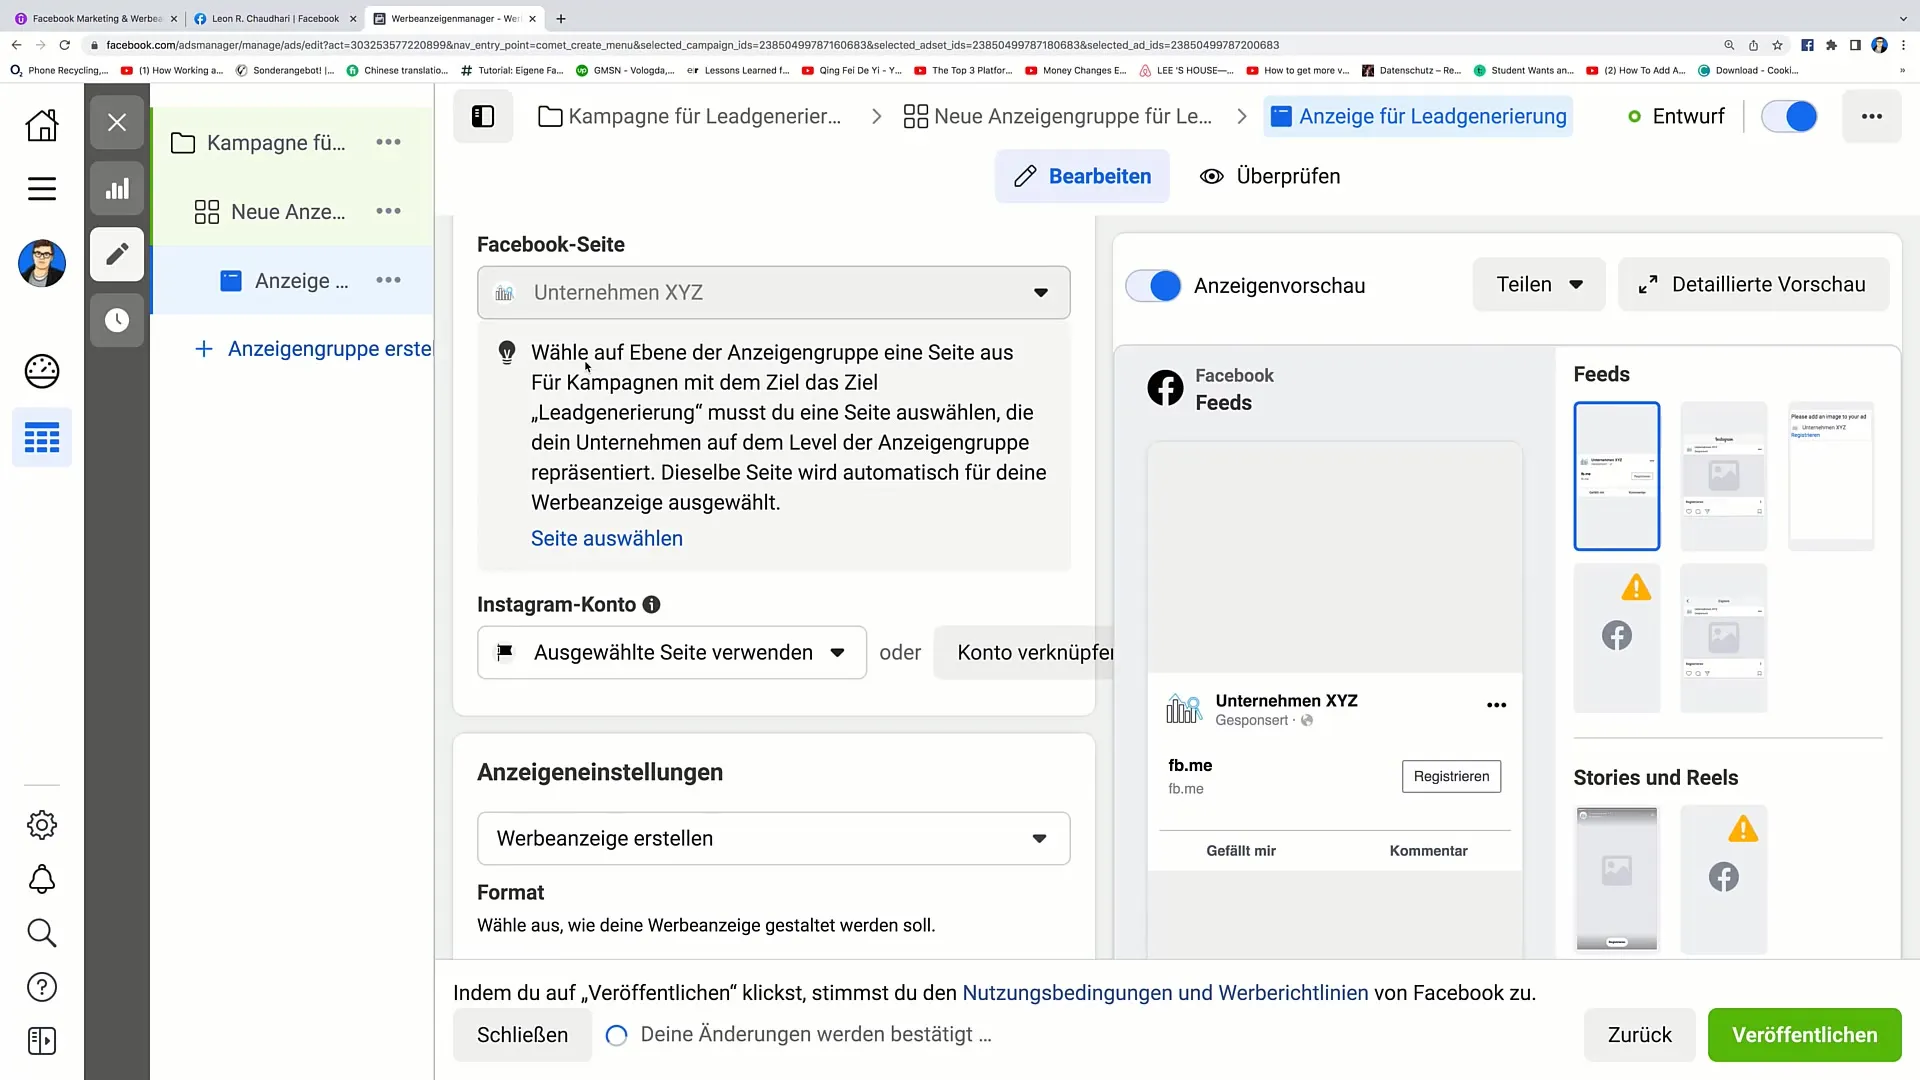Switch to the Überprüfen tab
This screenshot has height=1080, width=1920.
(x=1270, y=176)
